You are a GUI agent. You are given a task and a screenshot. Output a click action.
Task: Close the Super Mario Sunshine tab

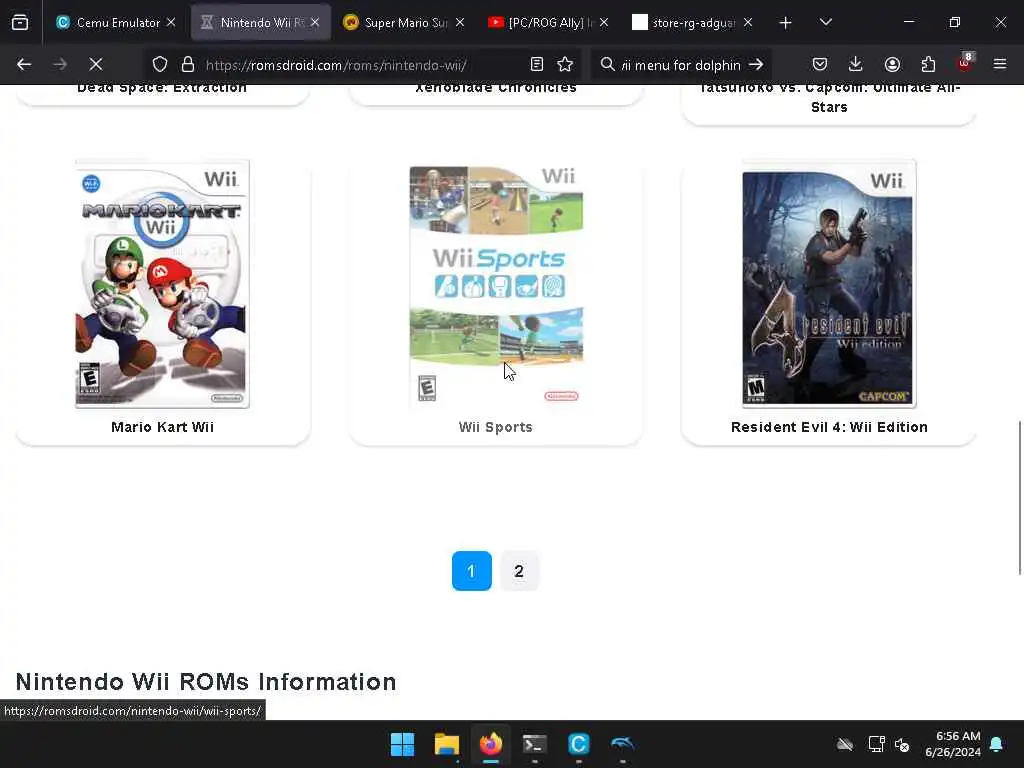coord(460,22)
